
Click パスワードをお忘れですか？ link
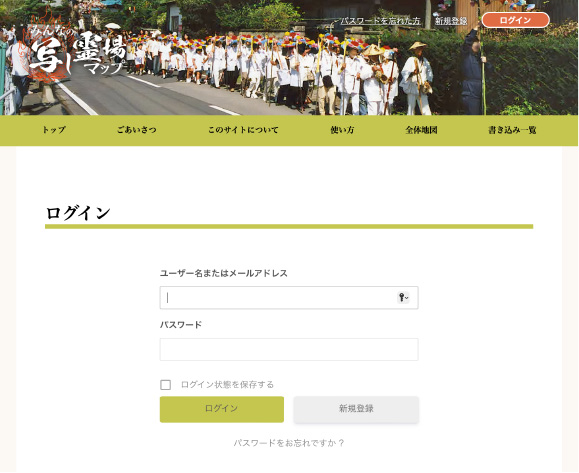289,443
